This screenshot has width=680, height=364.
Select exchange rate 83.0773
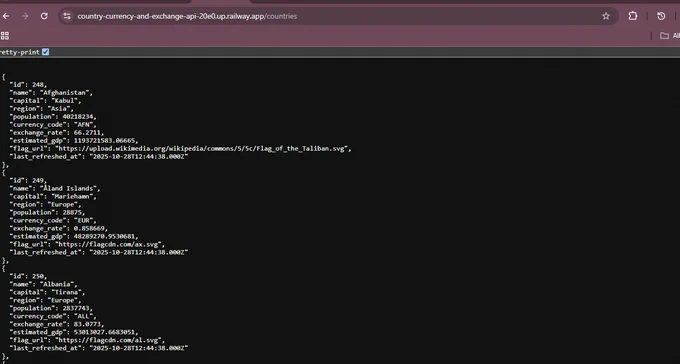87,324
